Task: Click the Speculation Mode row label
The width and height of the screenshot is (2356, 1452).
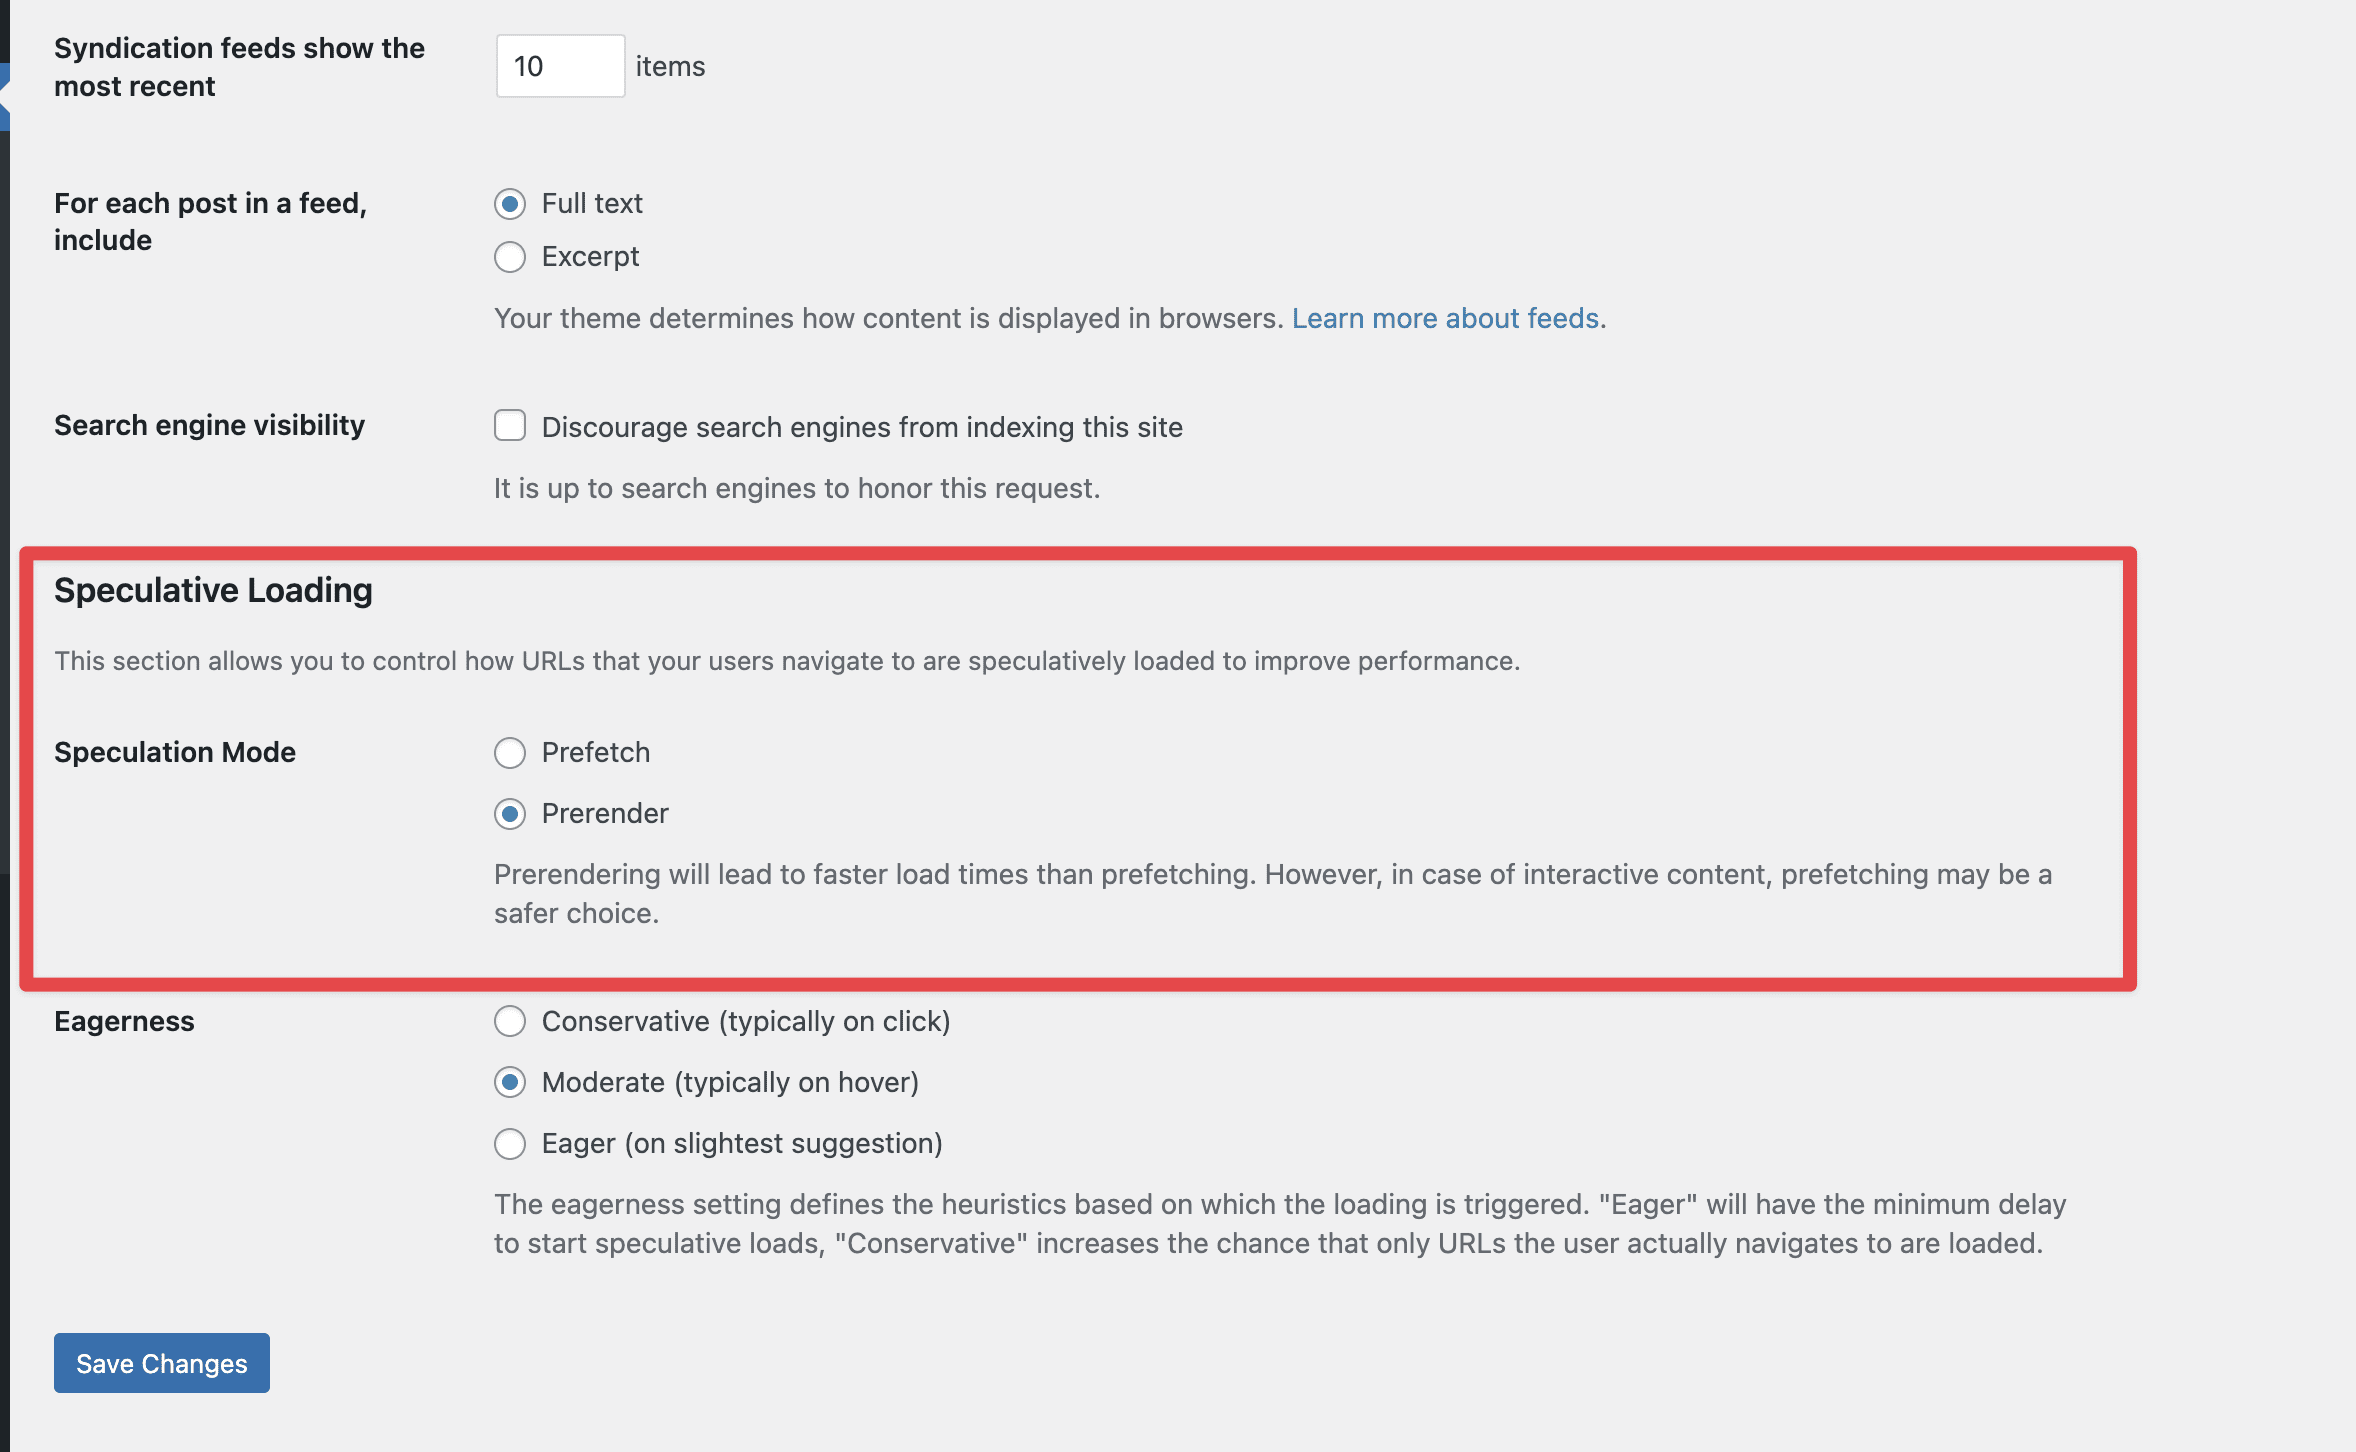Action: click(x=175, y=752)
